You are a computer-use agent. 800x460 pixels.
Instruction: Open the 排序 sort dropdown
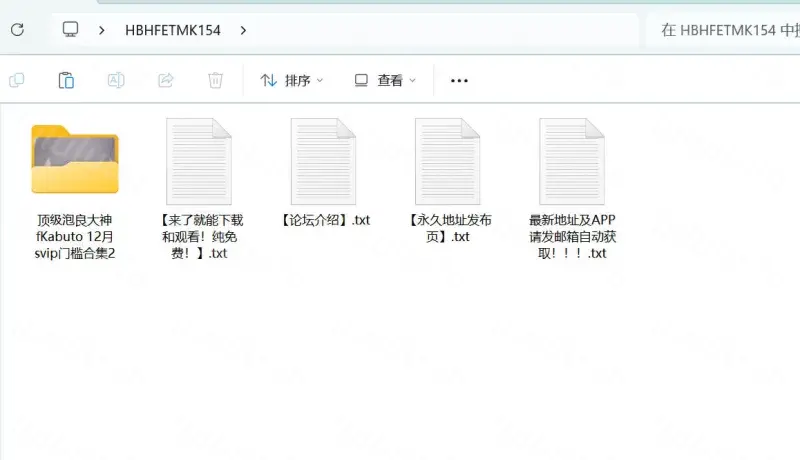292,81
